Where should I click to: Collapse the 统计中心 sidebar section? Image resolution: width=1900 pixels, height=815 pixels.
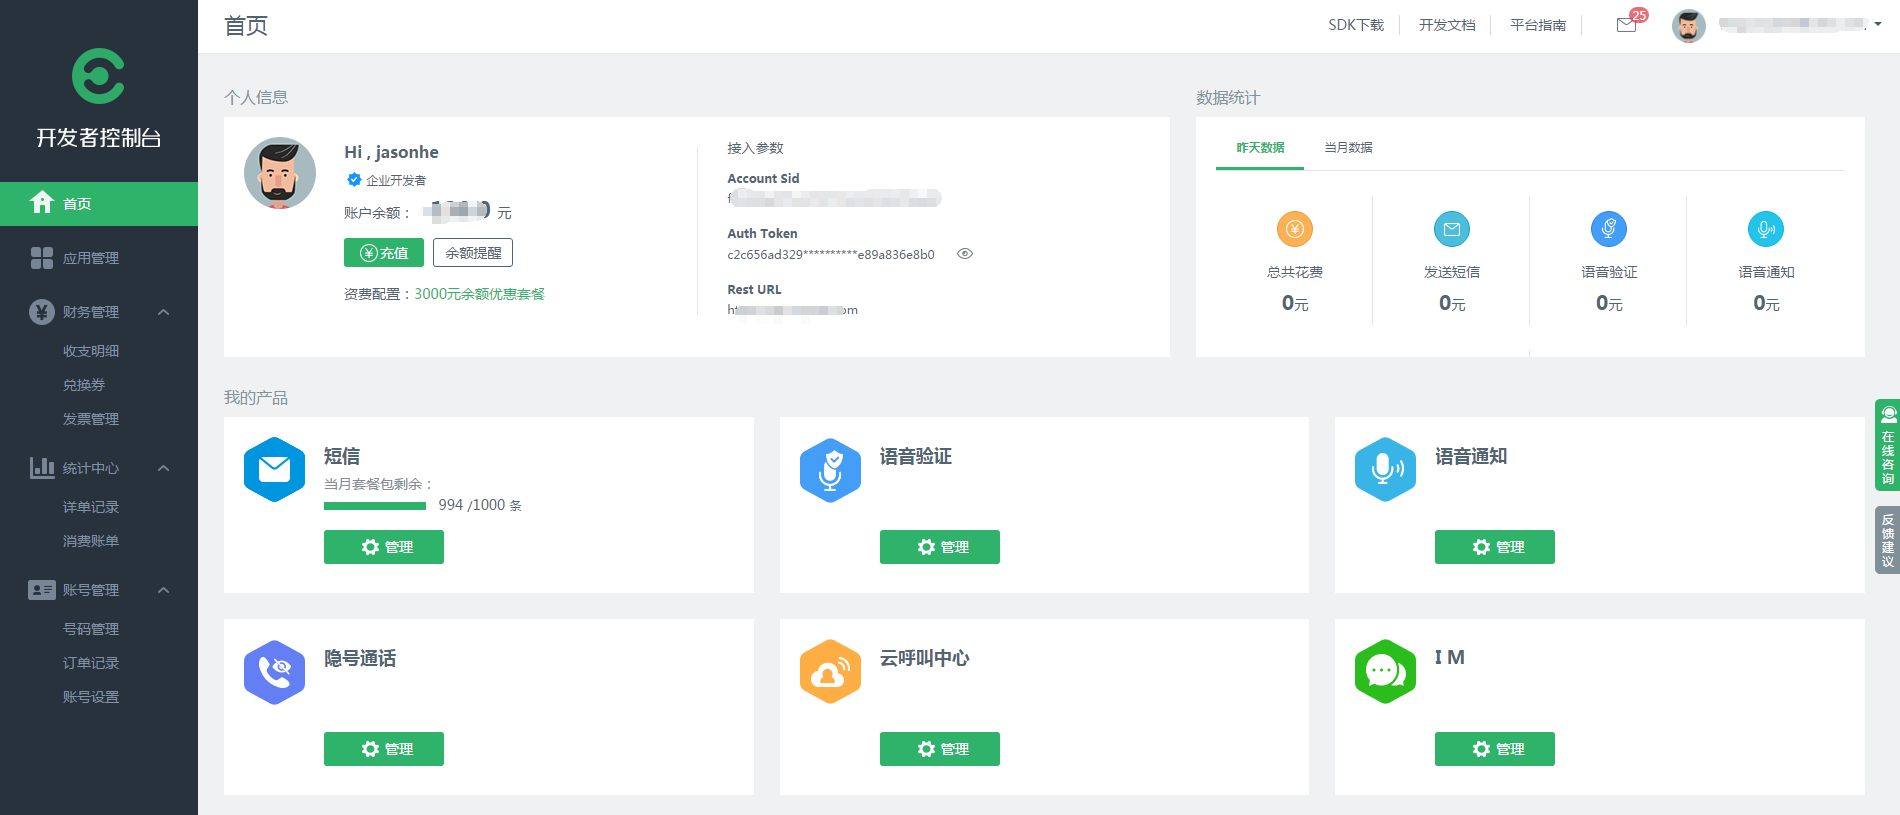point(164,468)
